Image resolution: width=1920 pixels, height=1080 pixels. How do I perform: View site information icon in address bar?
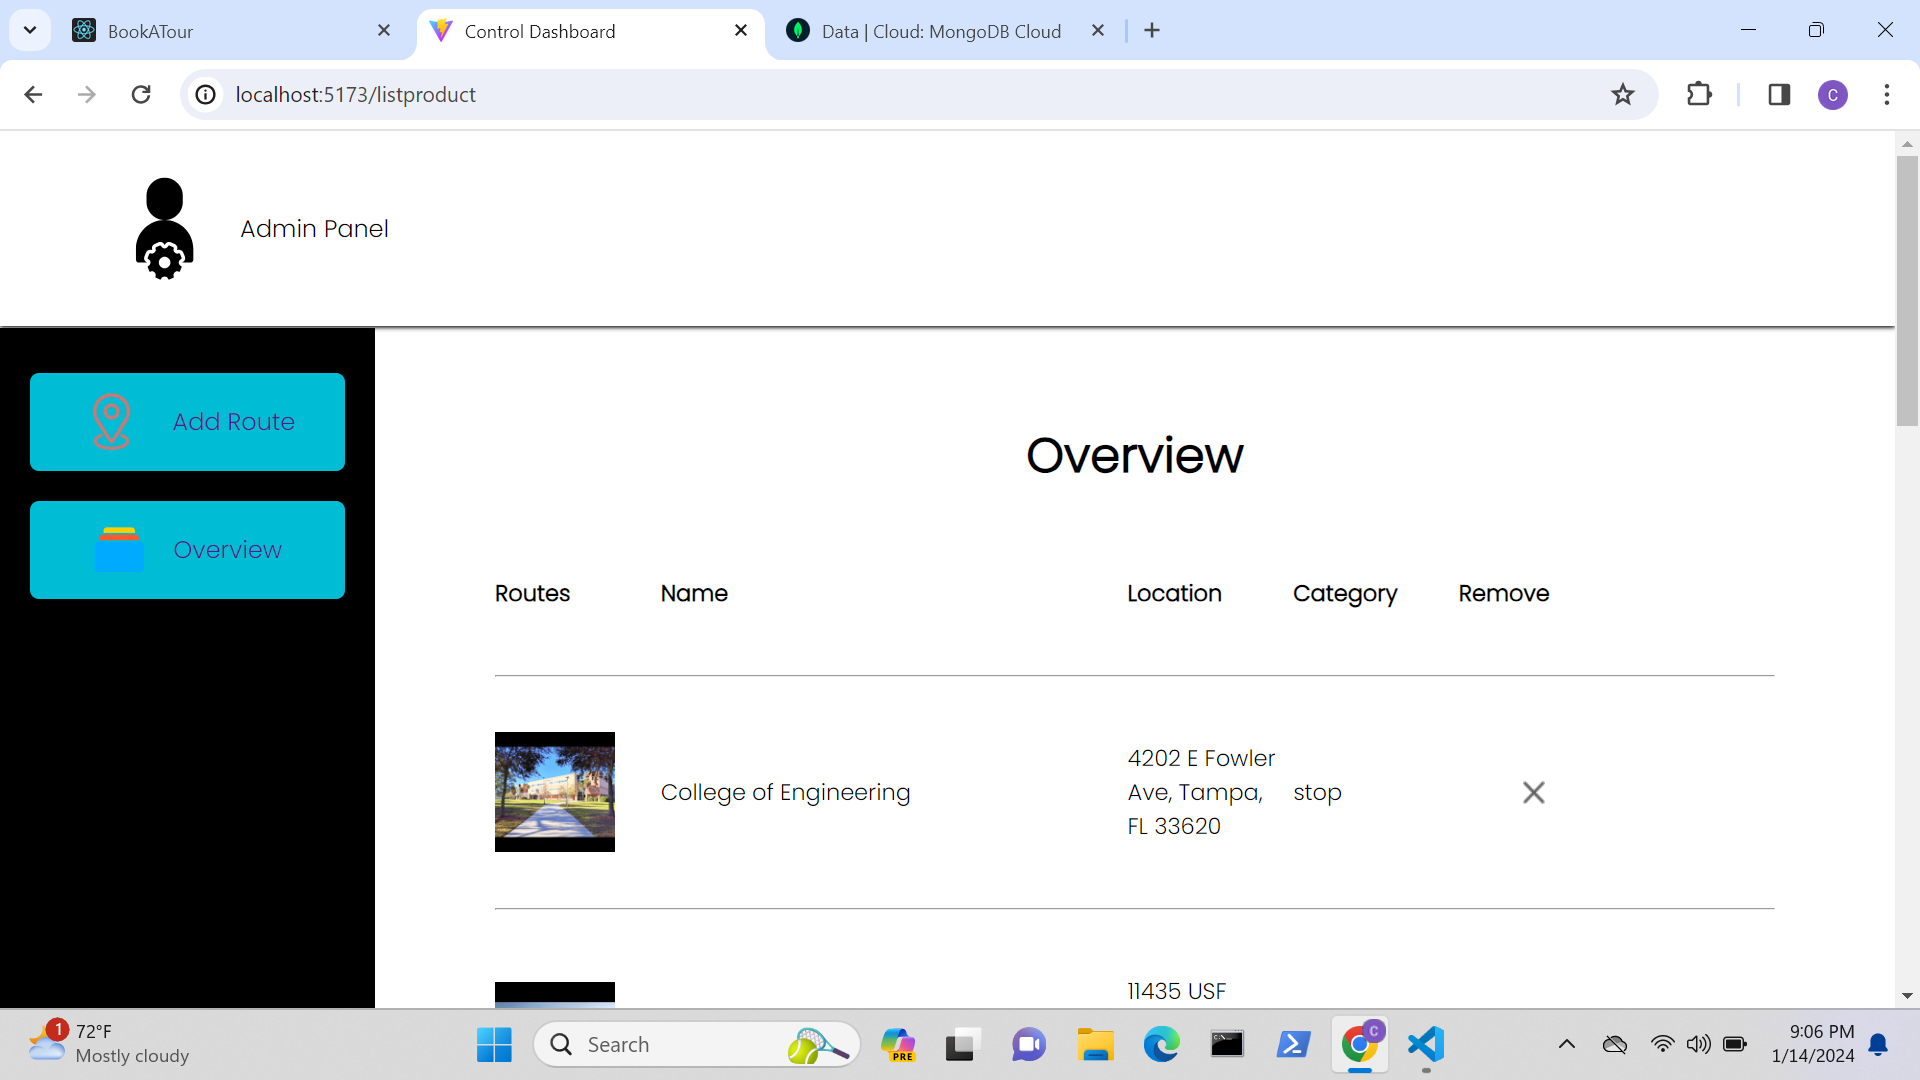click(206, 95)
